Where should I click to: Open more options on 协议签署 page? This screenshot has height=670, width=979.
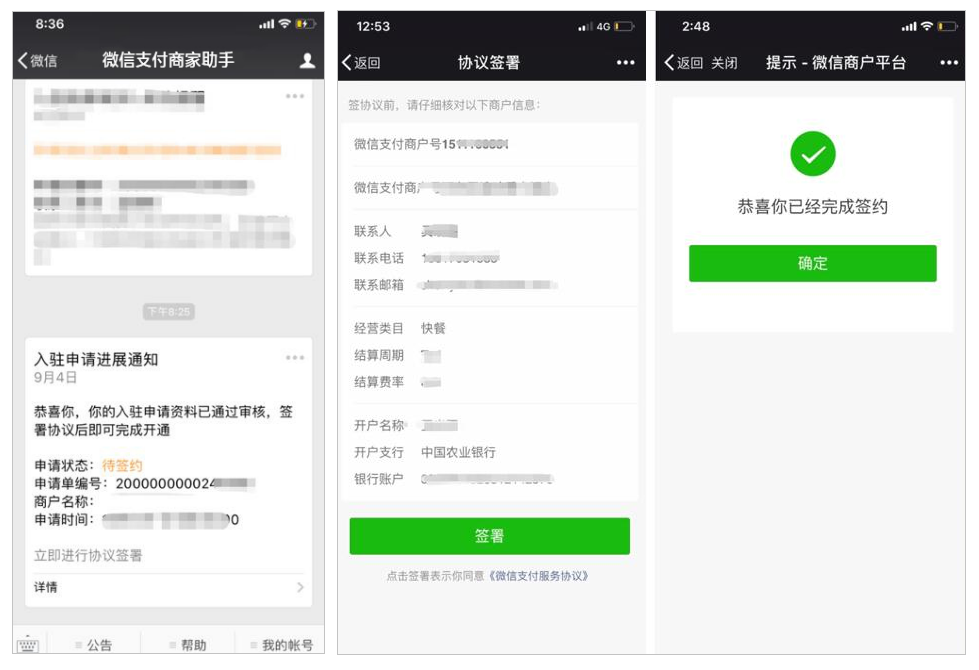tap(625, 62)
